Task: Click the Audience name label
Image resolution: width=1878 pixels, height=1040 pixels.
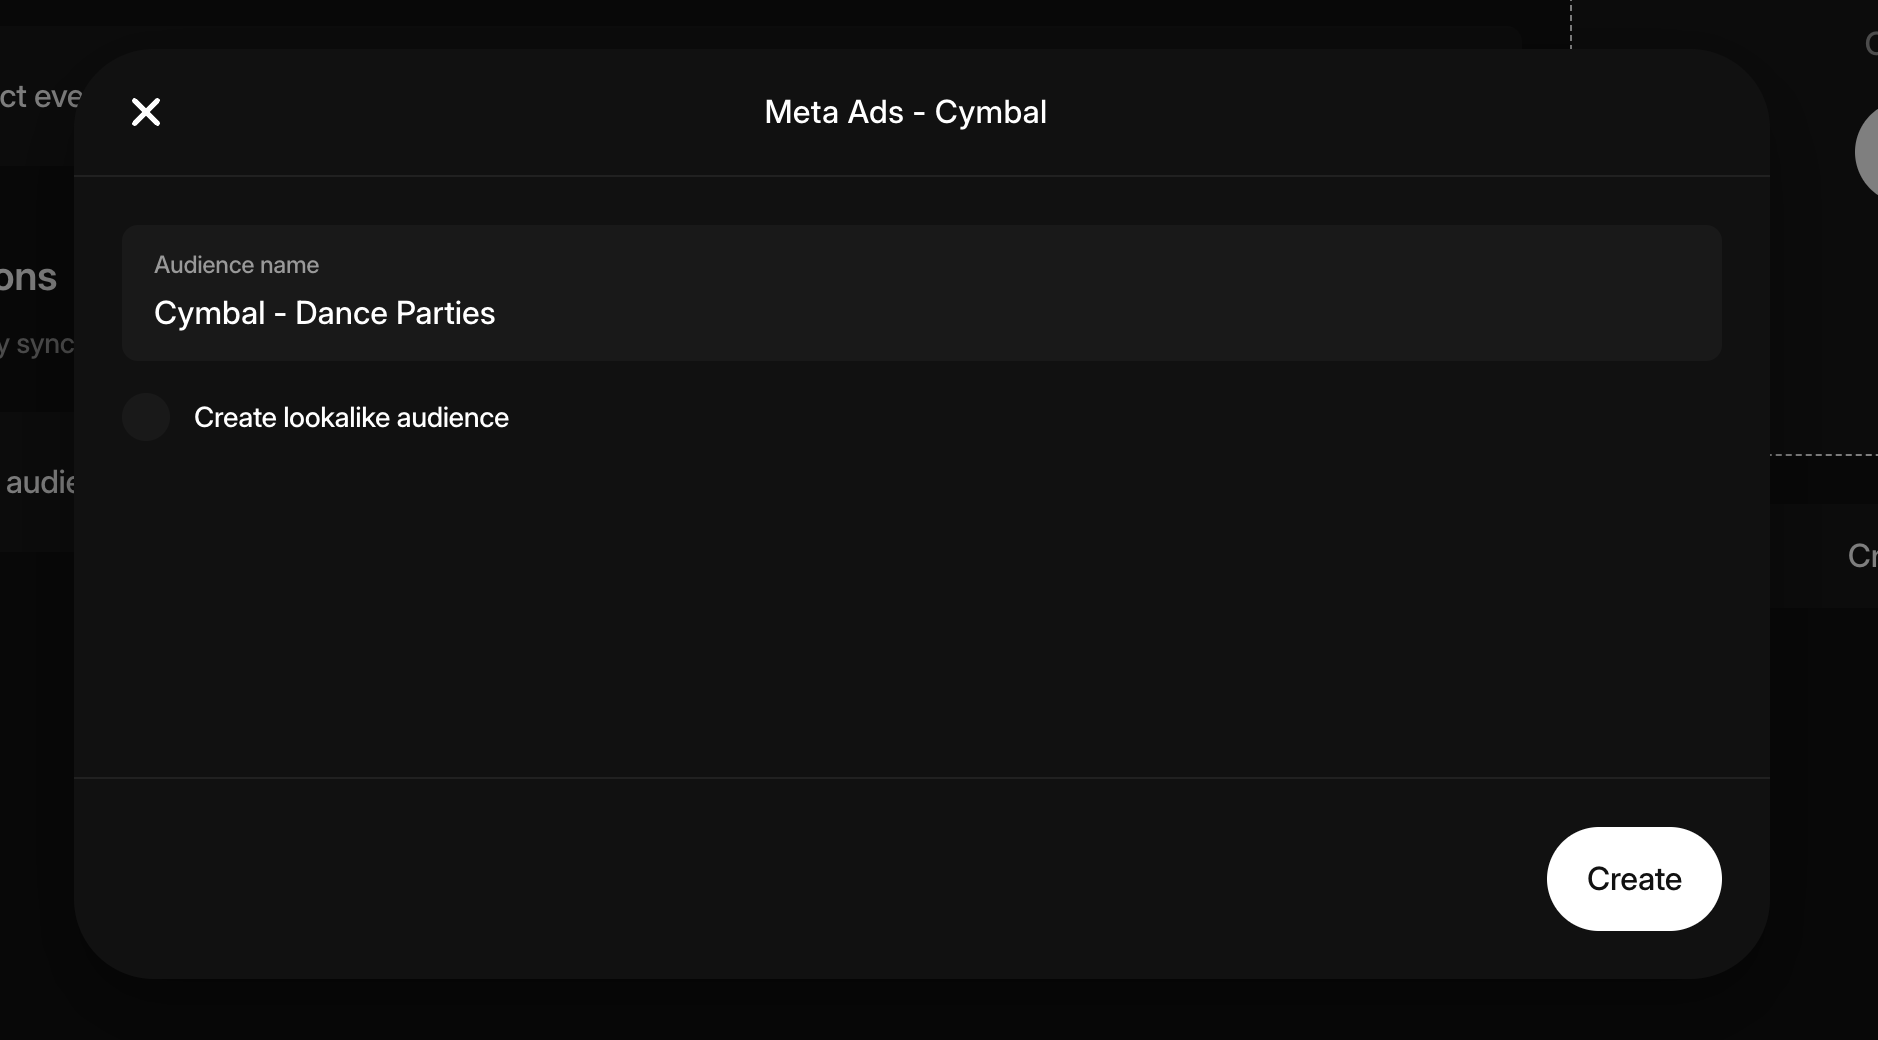Action: coord(236,265)
